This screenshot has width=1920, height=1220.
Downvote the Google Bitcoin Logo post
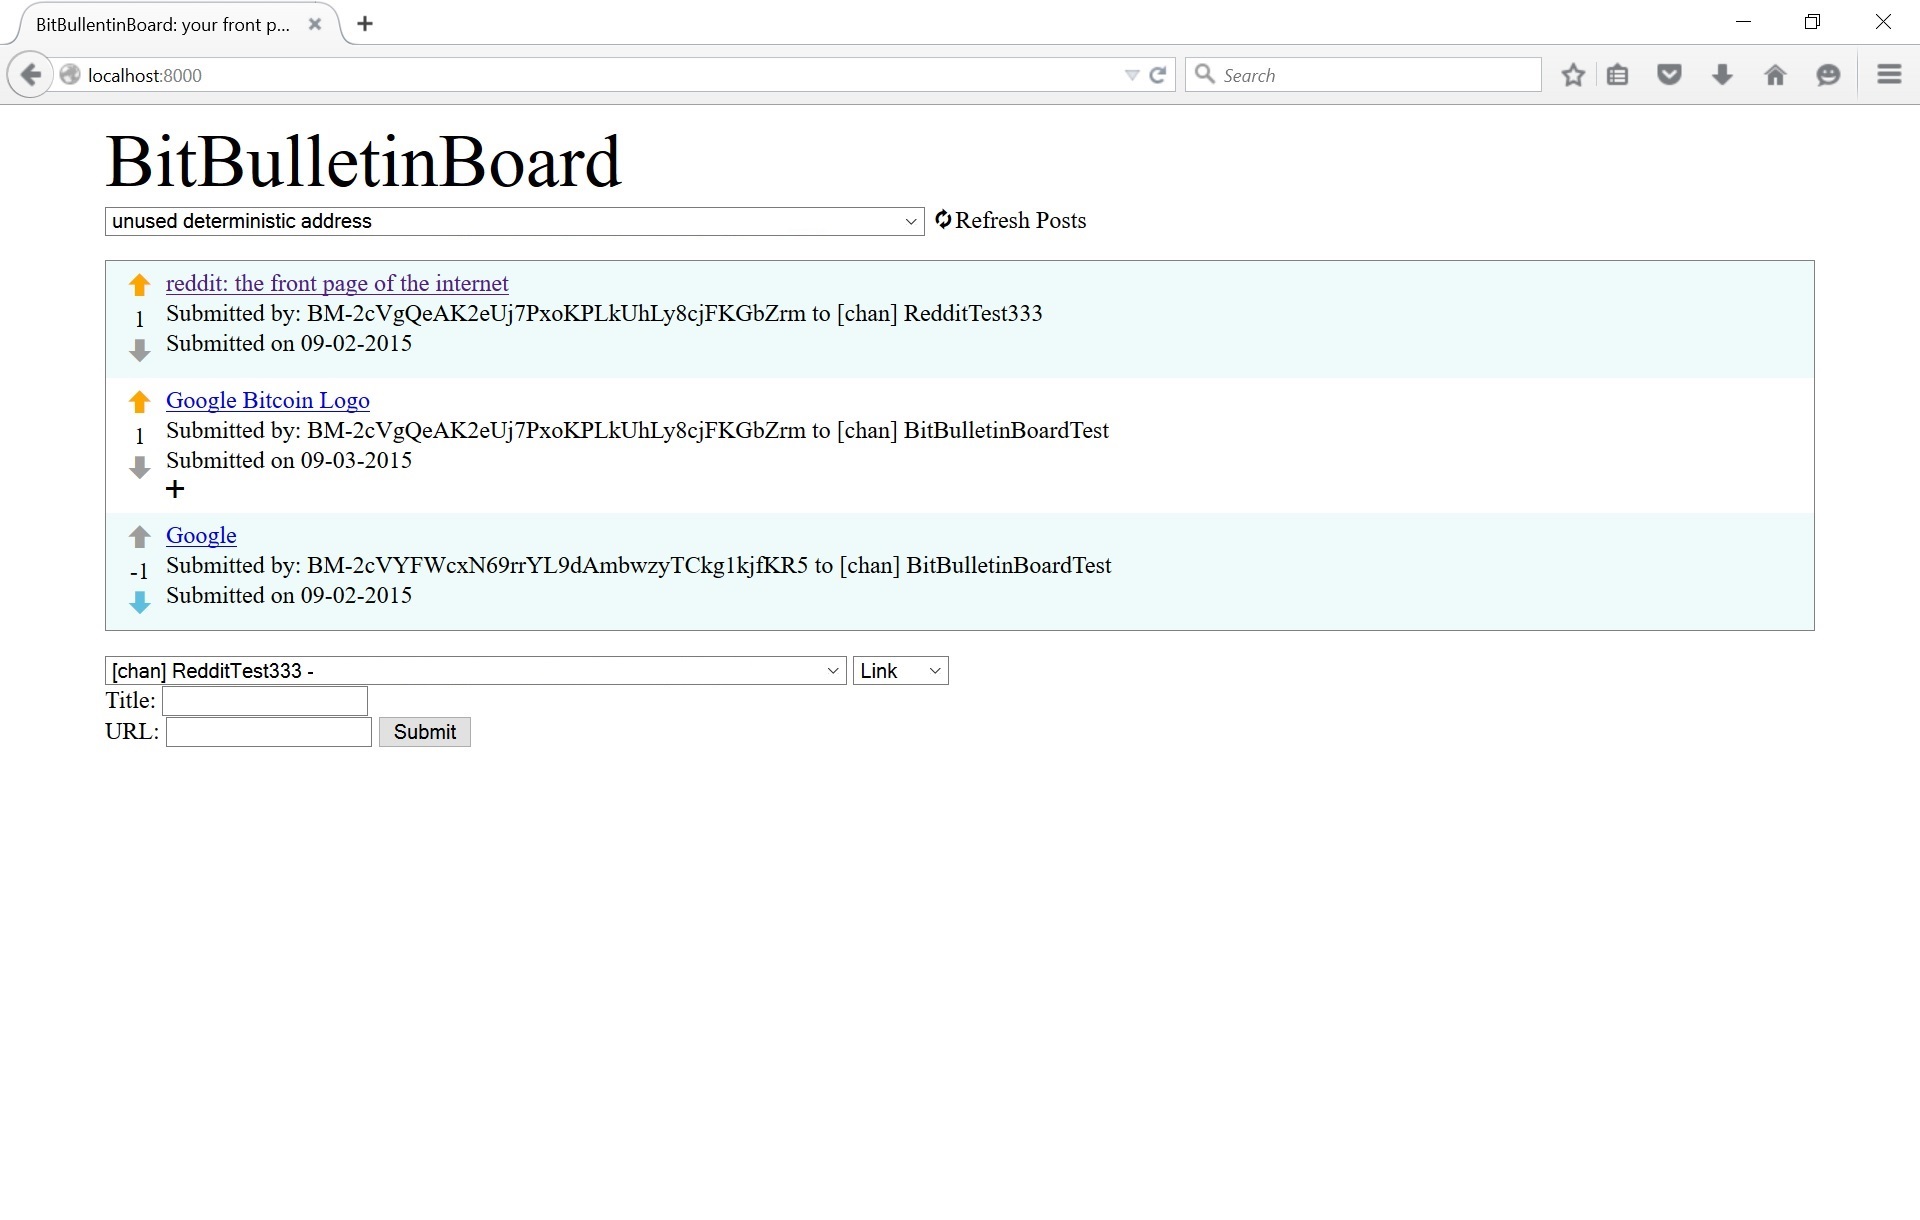139,467
